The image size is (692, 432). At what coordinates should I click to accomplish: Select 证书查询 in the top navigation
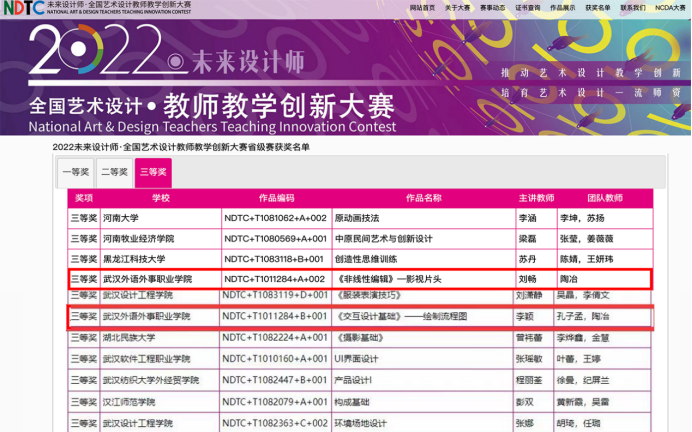(527, 7)
